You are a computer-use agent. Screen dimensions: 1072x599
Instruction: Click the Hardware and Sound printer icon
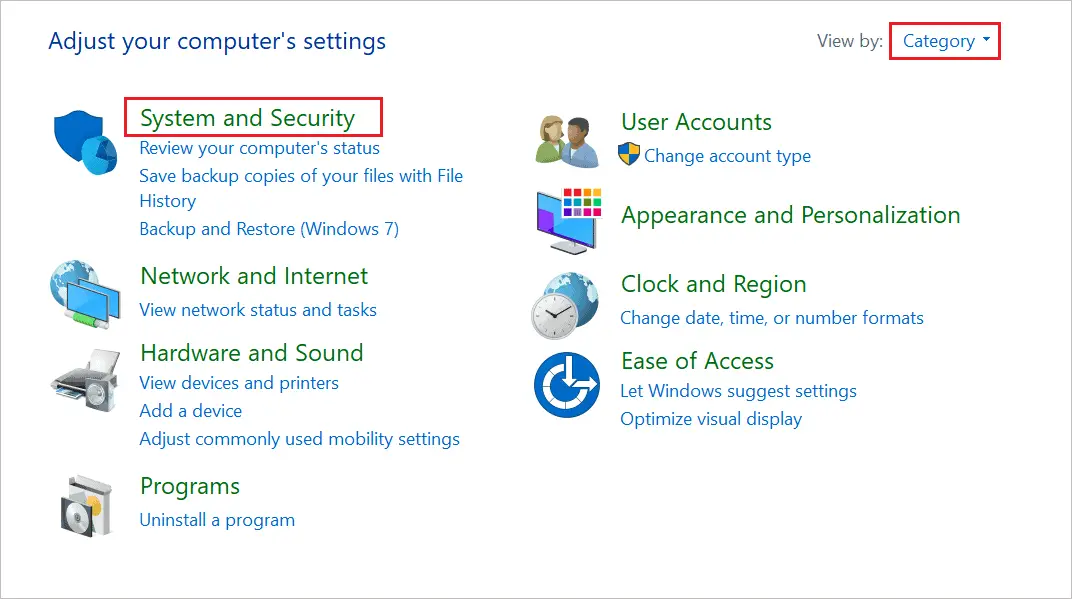(85, 380)
